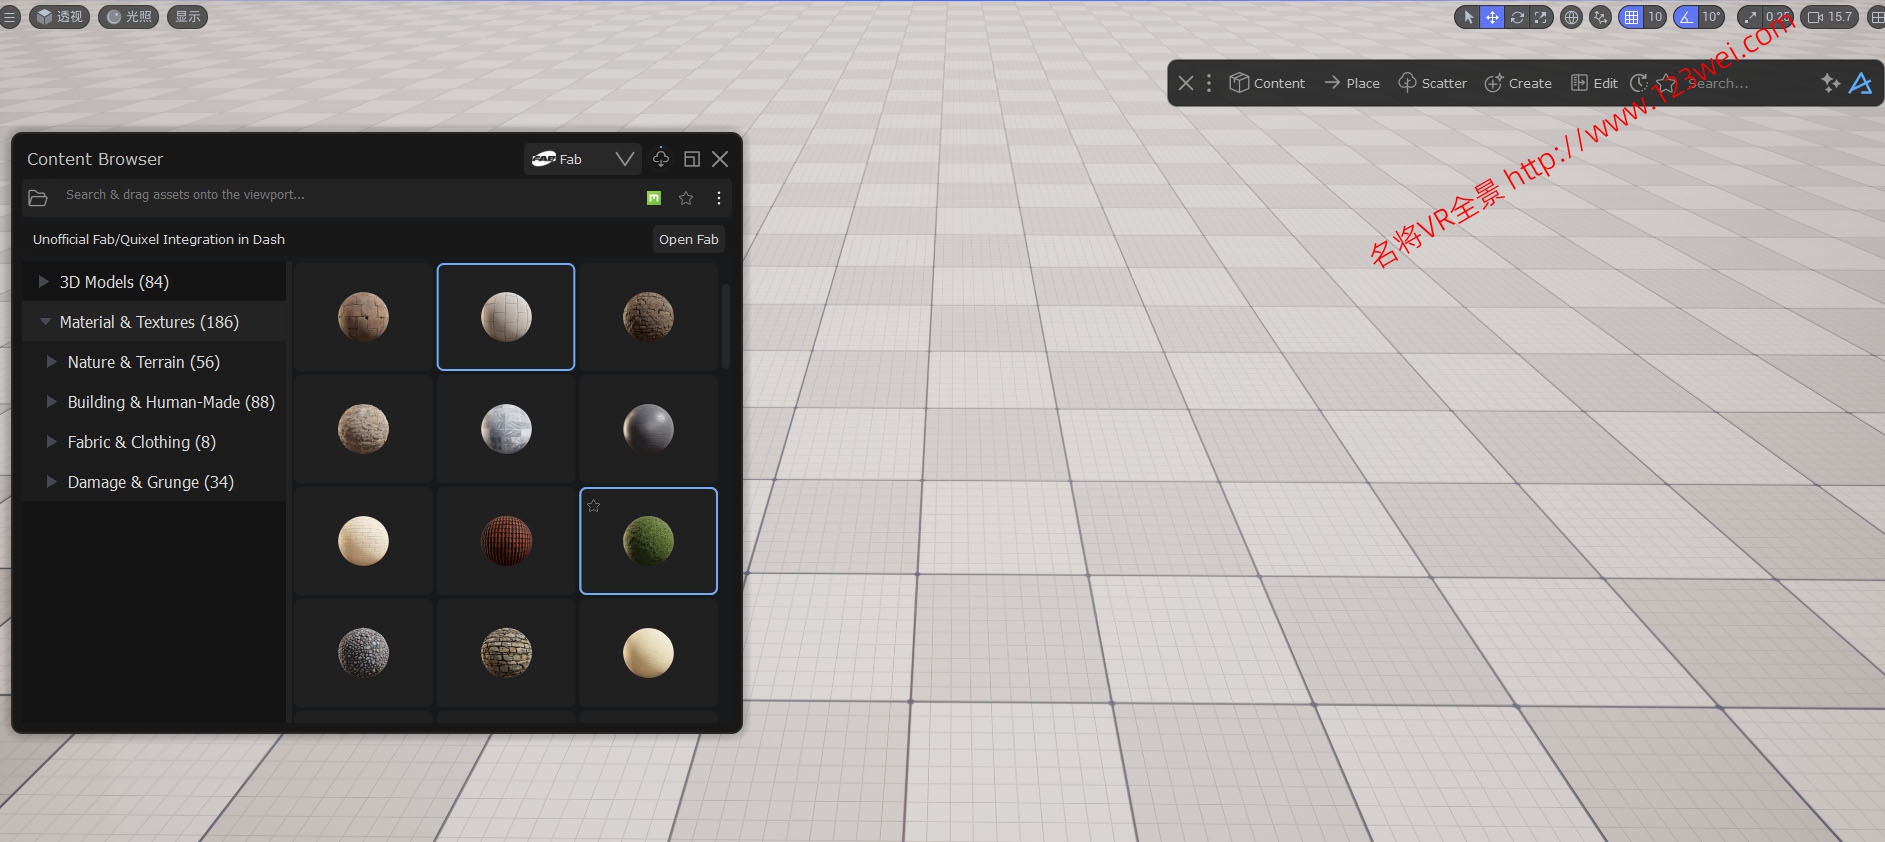Screen dimensions: 1885x842
Task: Toggle grid snapping on or off
Action: 1632,17
